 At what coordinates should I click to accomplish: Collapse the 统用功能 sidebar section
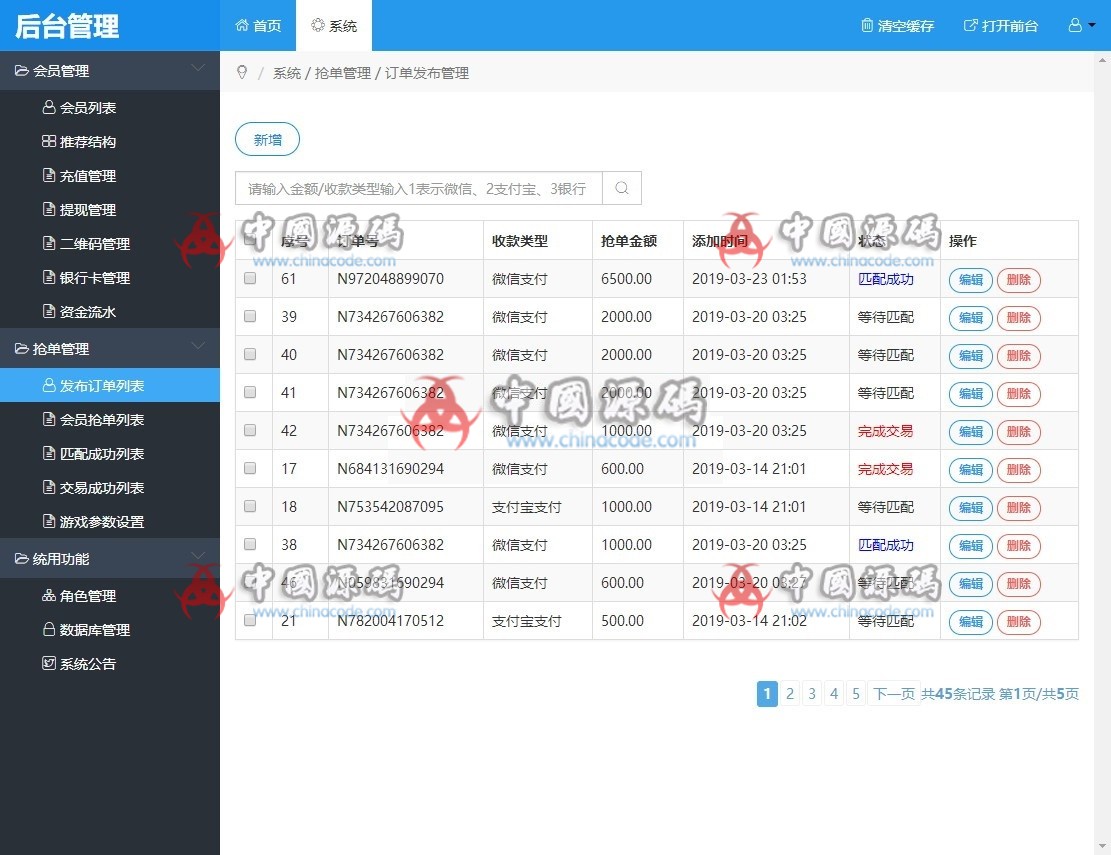199,558
